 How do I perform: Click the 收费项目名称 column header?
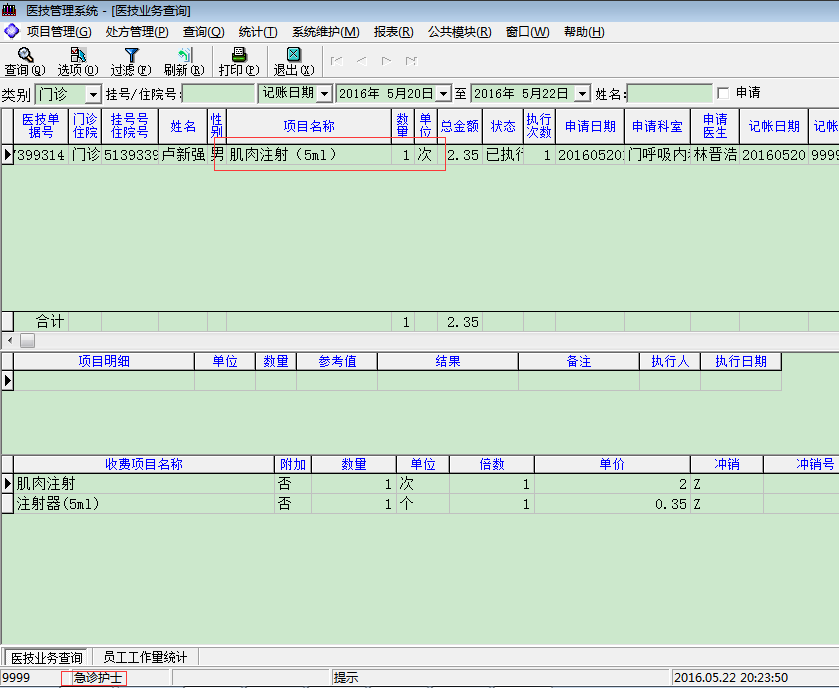tap(144, 464)
